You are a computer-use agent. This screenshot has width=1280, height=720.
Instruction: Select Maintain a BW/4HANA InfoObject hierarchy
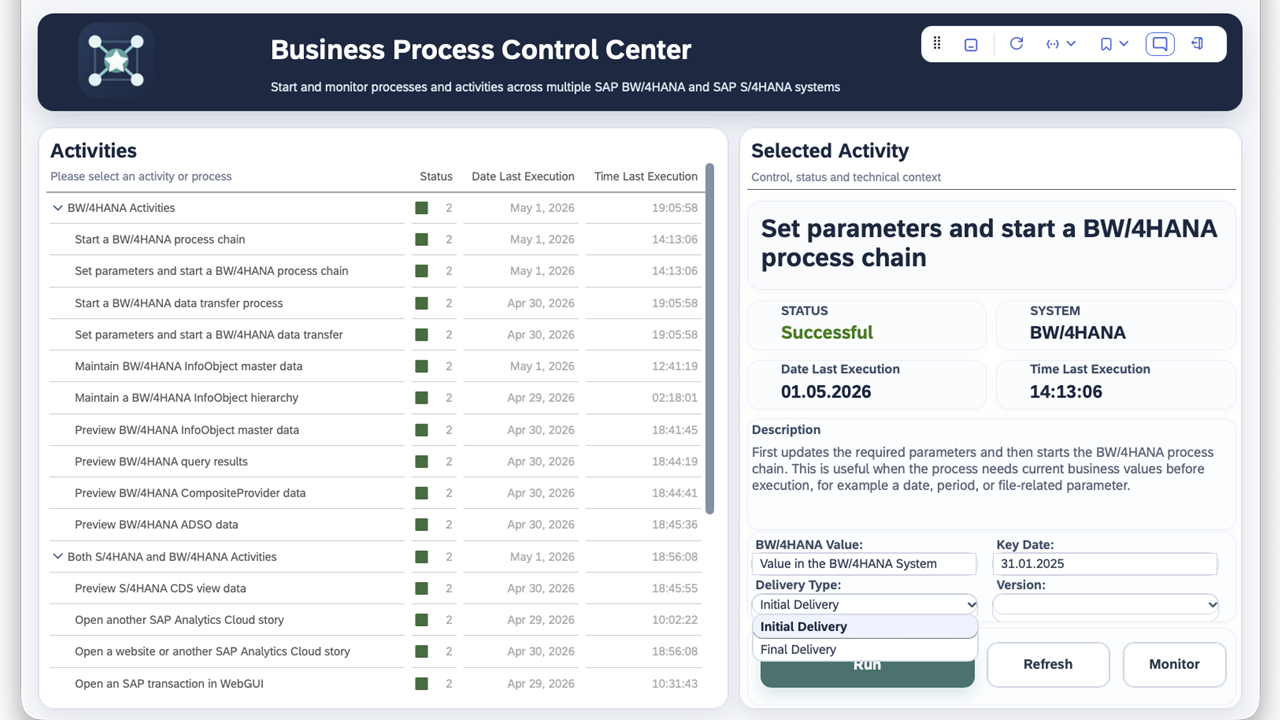click(x=187, y=398)
